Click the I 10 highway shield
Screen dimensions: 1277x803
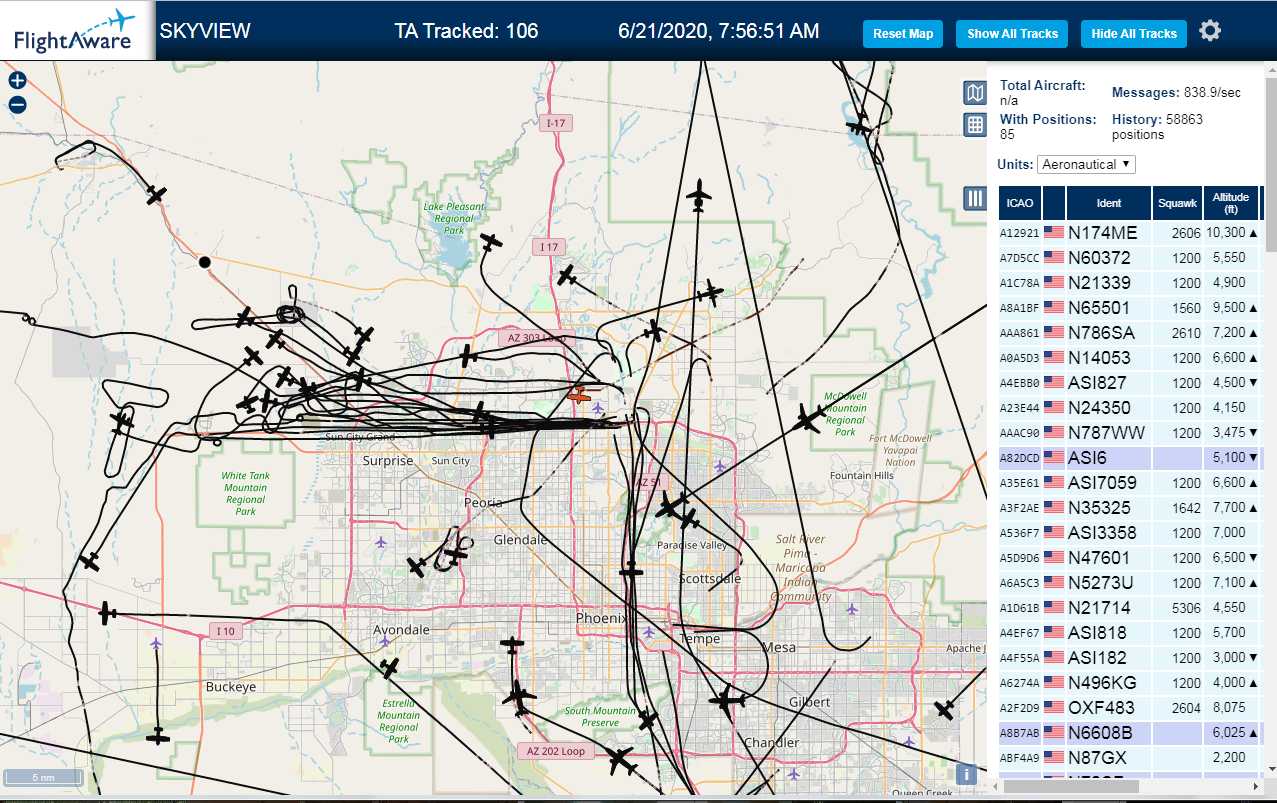(225, 631)
